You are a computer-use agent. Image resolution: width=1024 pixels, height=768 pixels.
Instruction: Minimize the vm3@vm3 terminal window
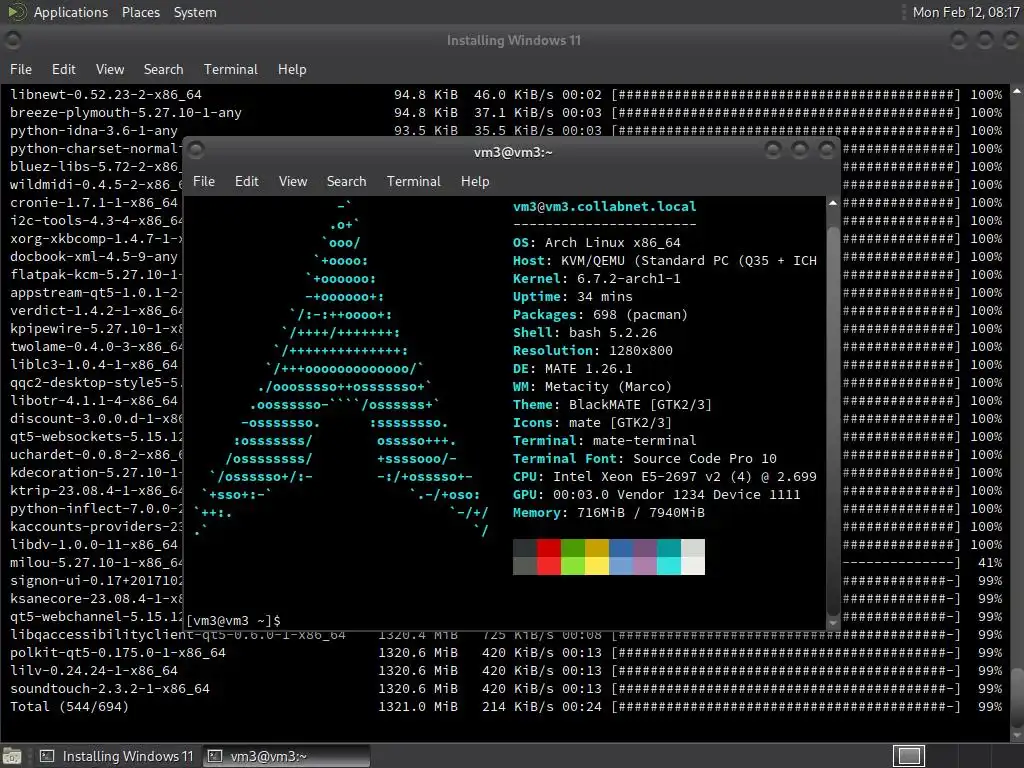773,151
